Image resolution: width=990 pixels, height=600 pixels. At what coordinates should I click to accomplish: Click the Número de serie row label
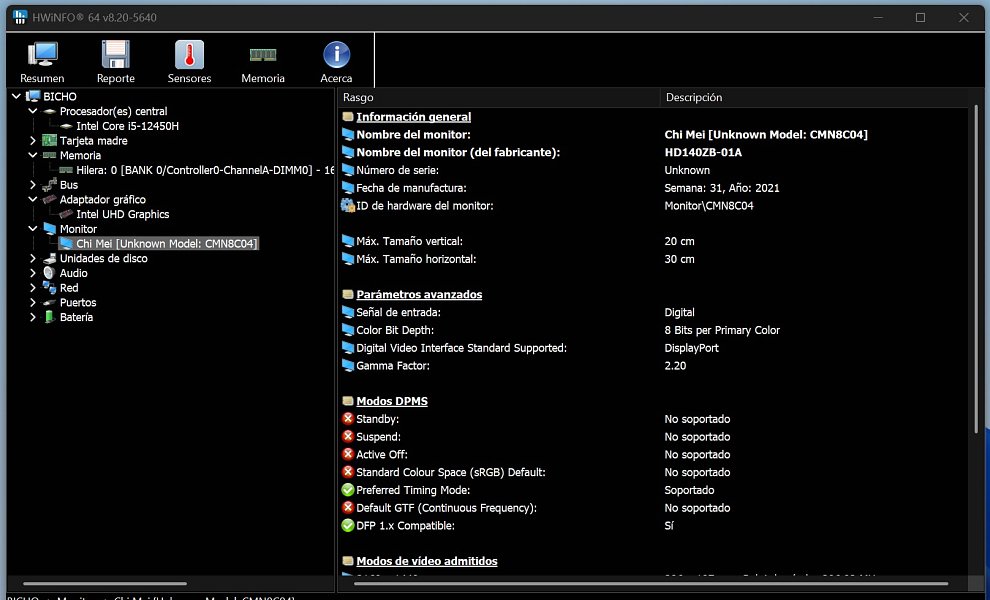[x=397, y=170]
